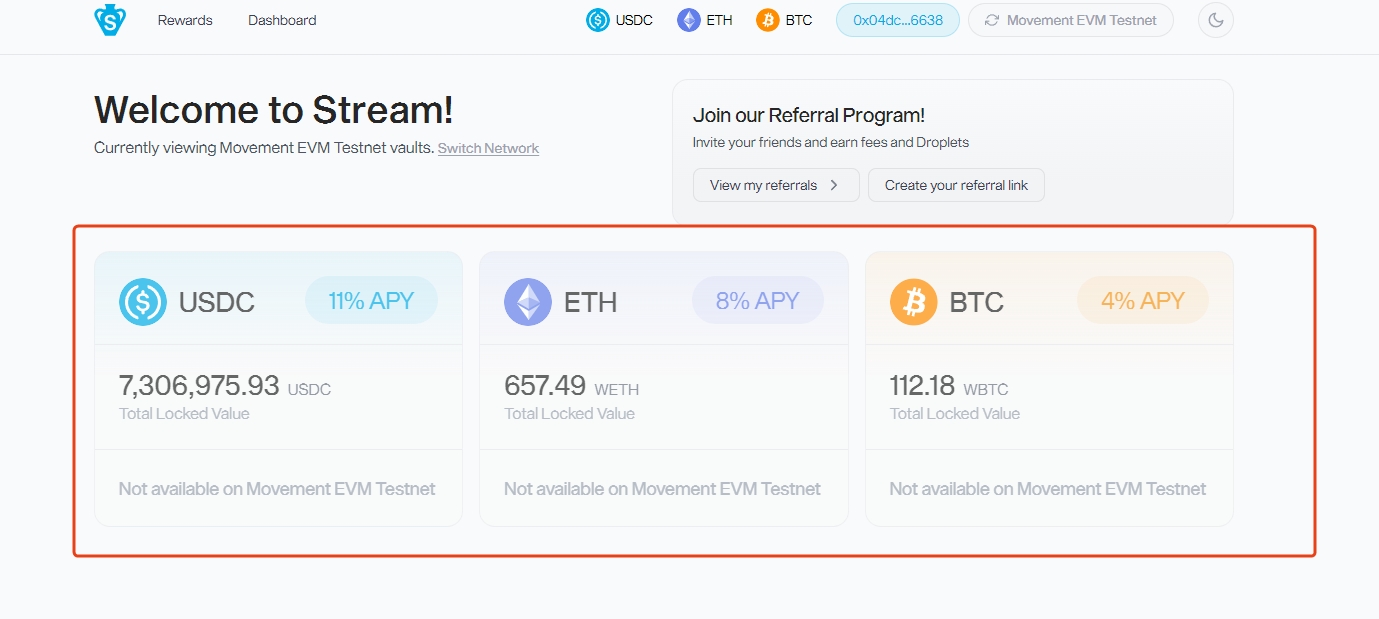The width and height of the screenshot is (1379, 619).
Task: Click the ETH icon in header
Action: (689, 20)
